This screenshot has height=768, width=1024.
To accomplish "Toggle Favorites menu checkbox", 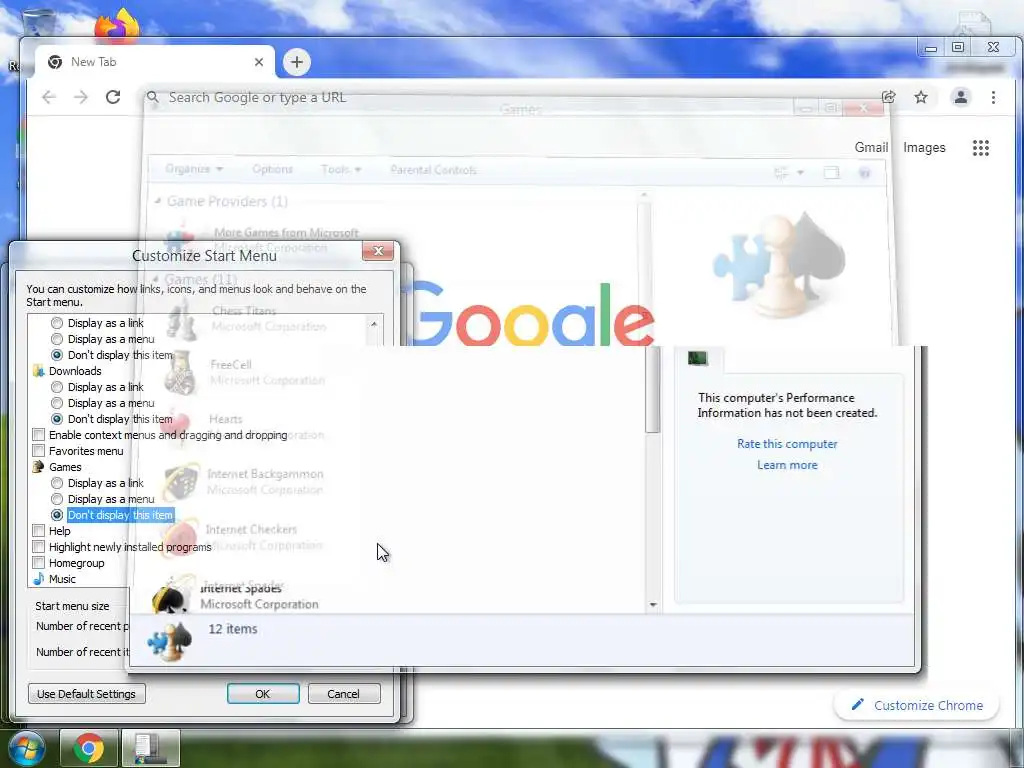I will pyautogui.click(x=39, y=451).
